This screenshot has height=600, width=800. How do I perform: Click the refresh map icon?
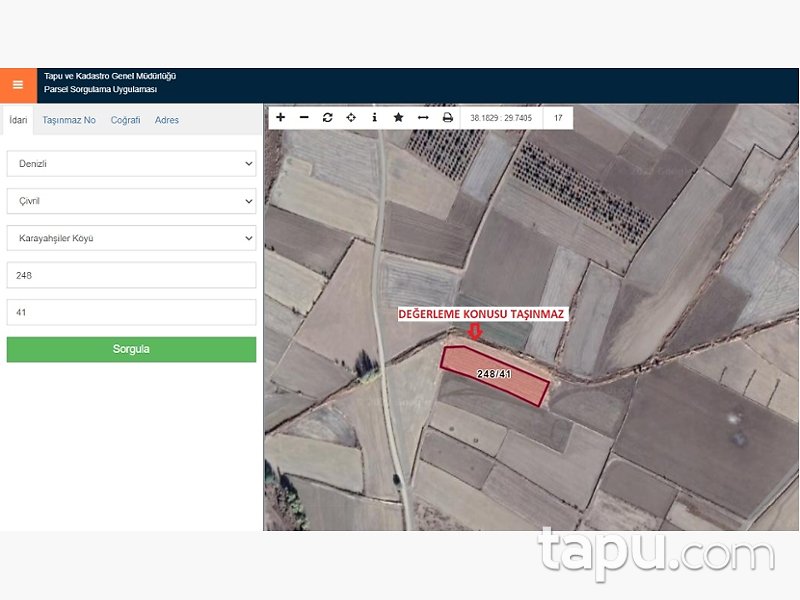point(328,118)
